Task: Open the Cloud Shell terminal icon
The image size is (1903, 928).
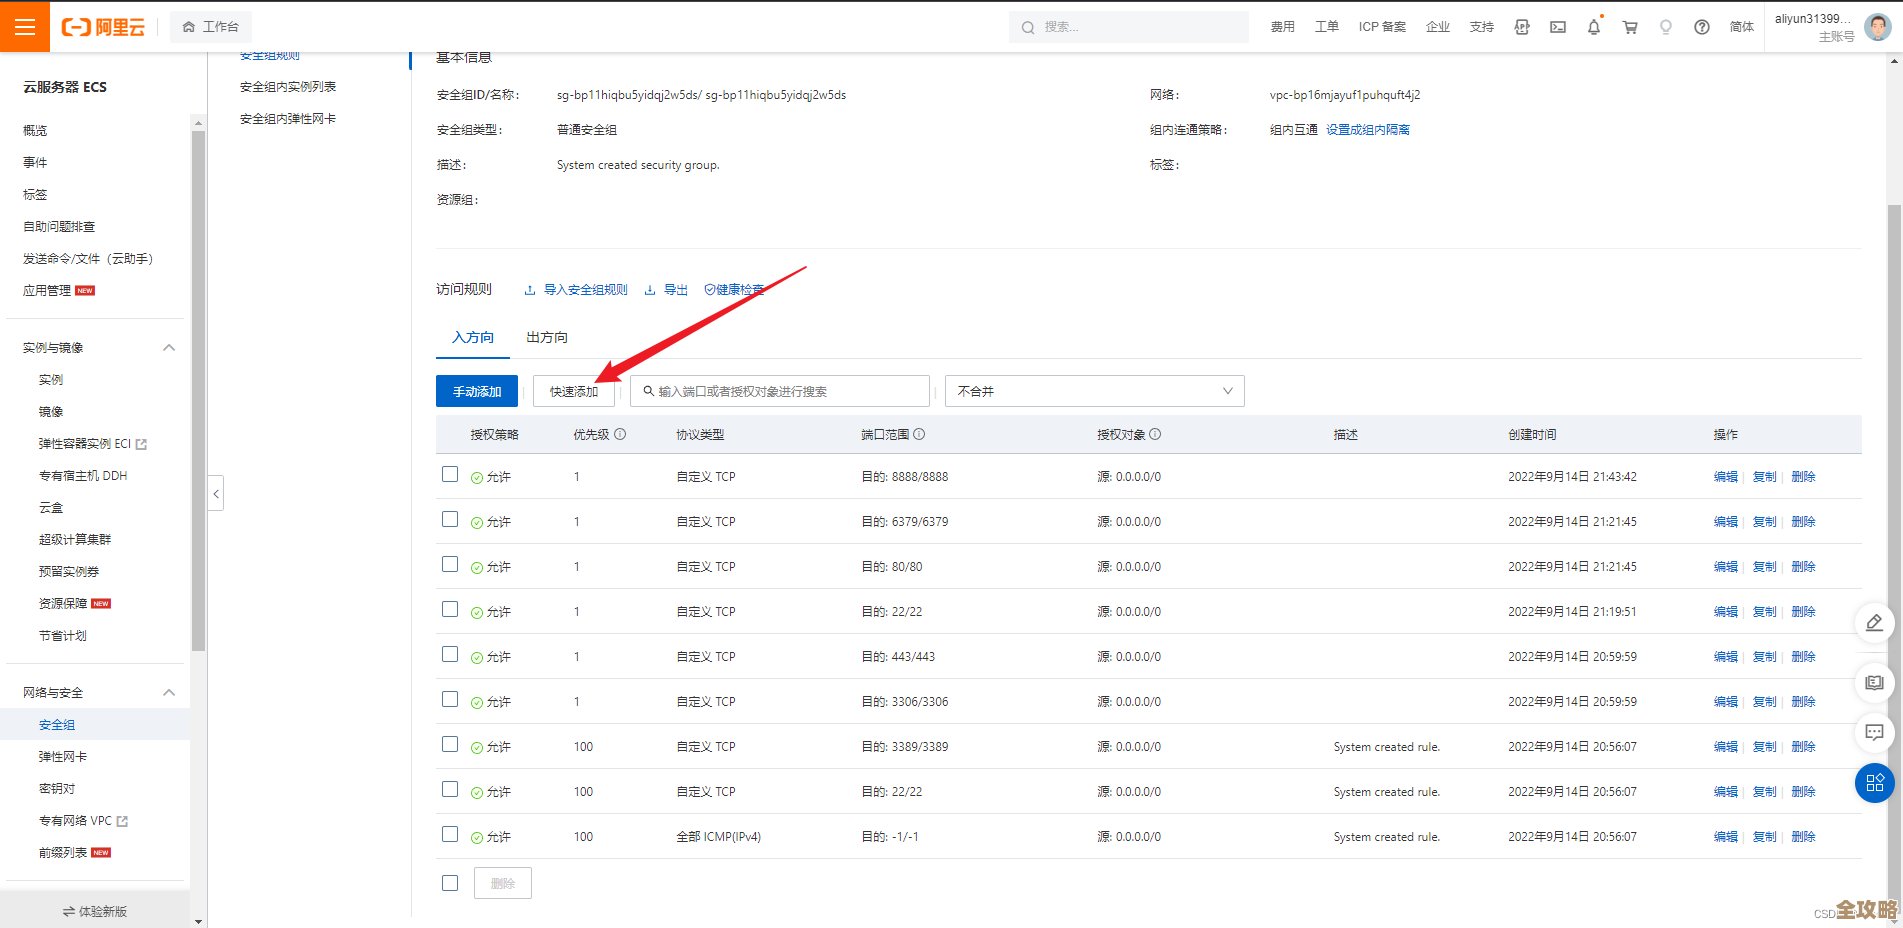Action: click(1558, 27)
